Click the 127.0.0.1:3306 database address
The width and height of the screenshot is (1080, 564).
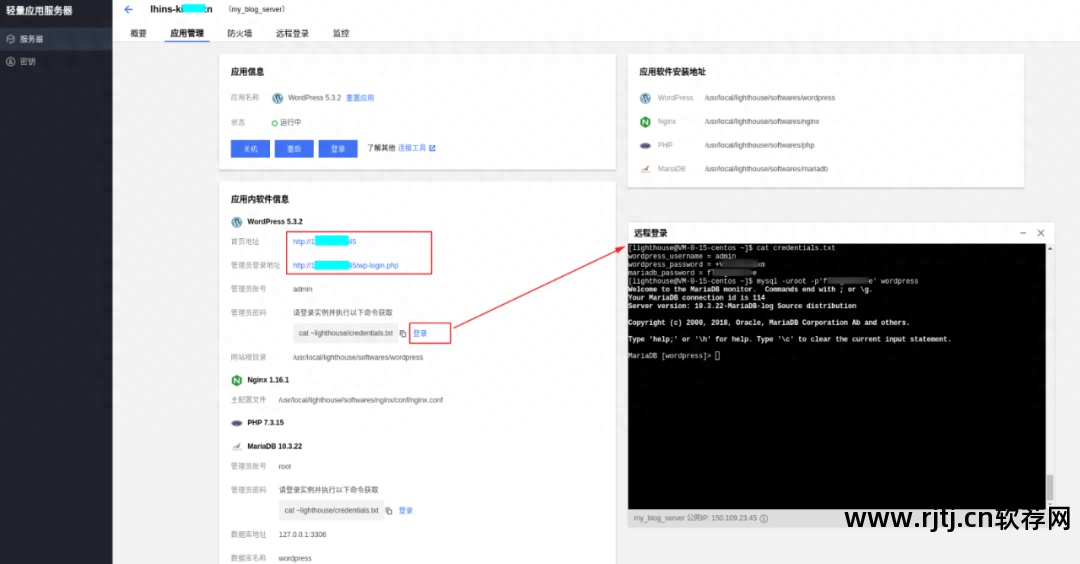pyautogui.click(x=302, y=534)
